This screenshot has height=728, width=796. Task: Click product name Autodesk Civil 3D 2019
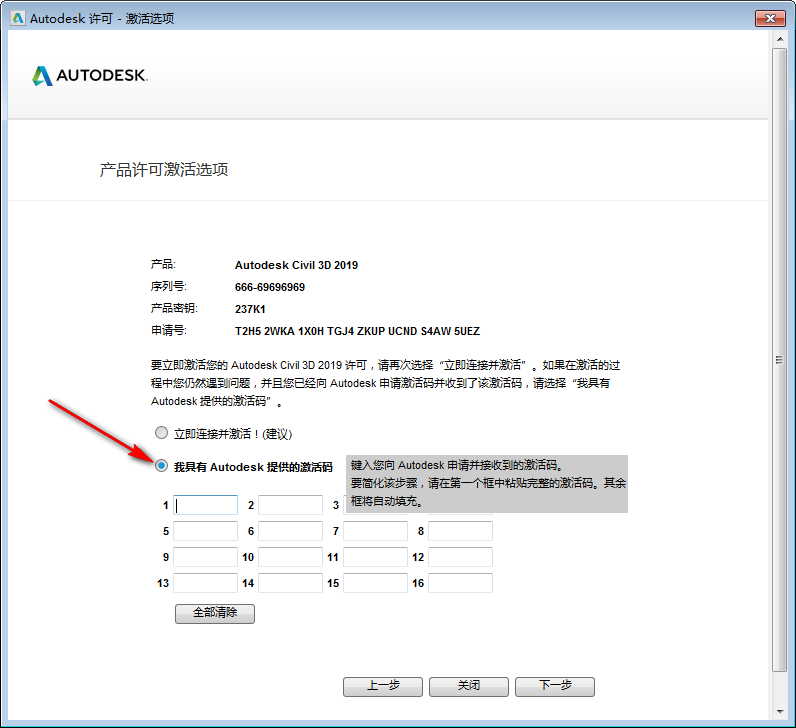coord(296,265)
